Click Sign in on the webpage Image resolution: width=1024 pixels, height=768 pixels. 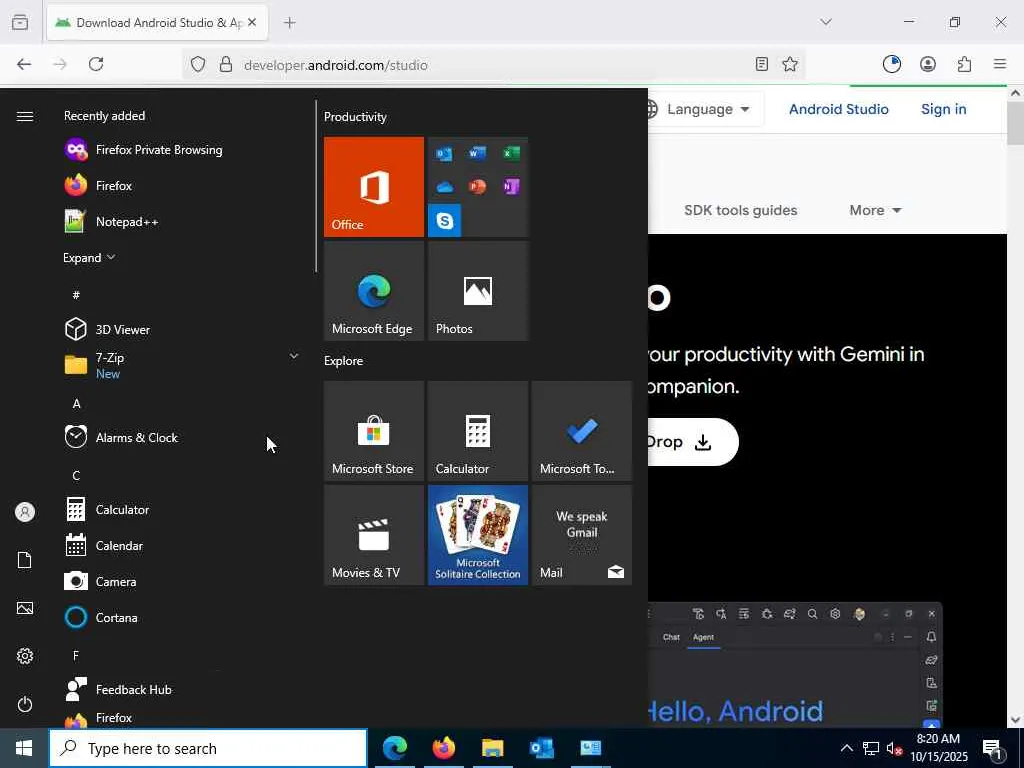coord(944,109)
